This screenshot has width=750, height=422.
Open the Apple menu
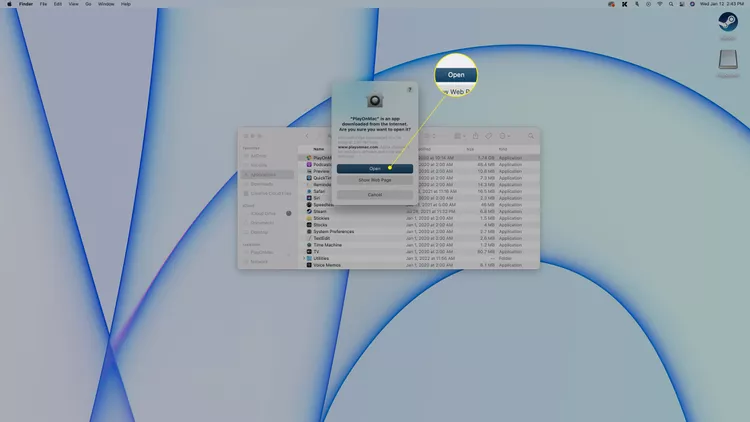tap(9, 4)
